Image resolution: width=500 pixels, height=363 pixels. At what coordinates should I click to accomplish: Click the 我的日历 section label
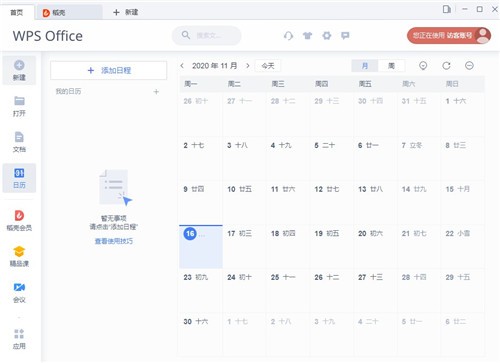[x=68, y=91]
